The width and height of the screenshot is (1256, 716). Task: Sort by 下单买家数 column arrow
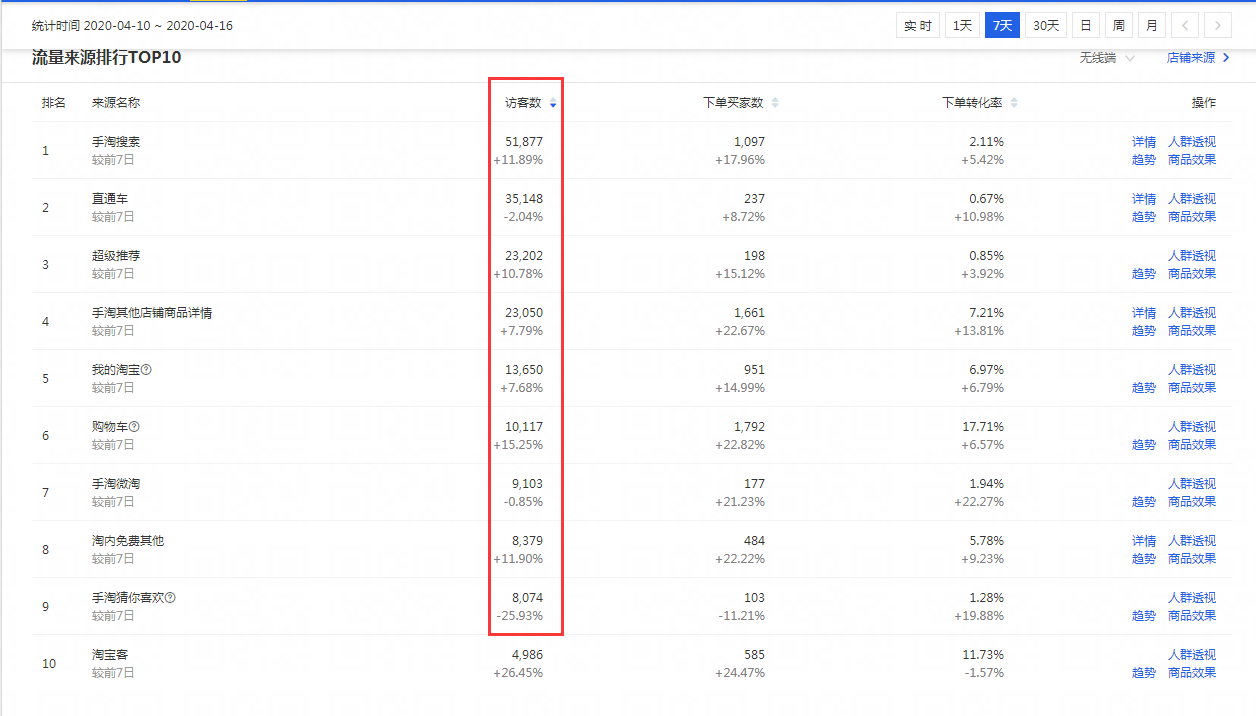click(775, 103)
